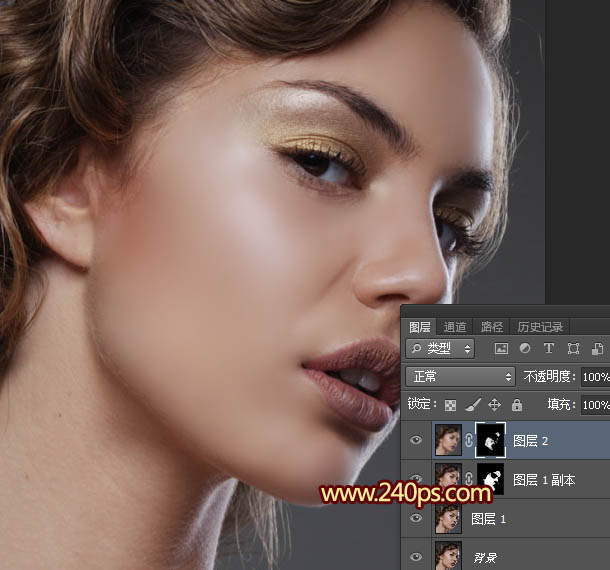Click mask link icon on 图层 2
Screen dimensions: 610x570
coord(468,440)
